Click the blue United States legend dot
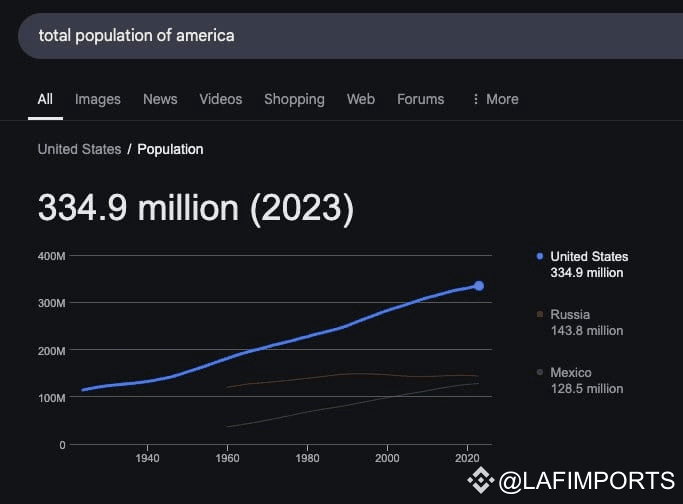 point(540,256)
